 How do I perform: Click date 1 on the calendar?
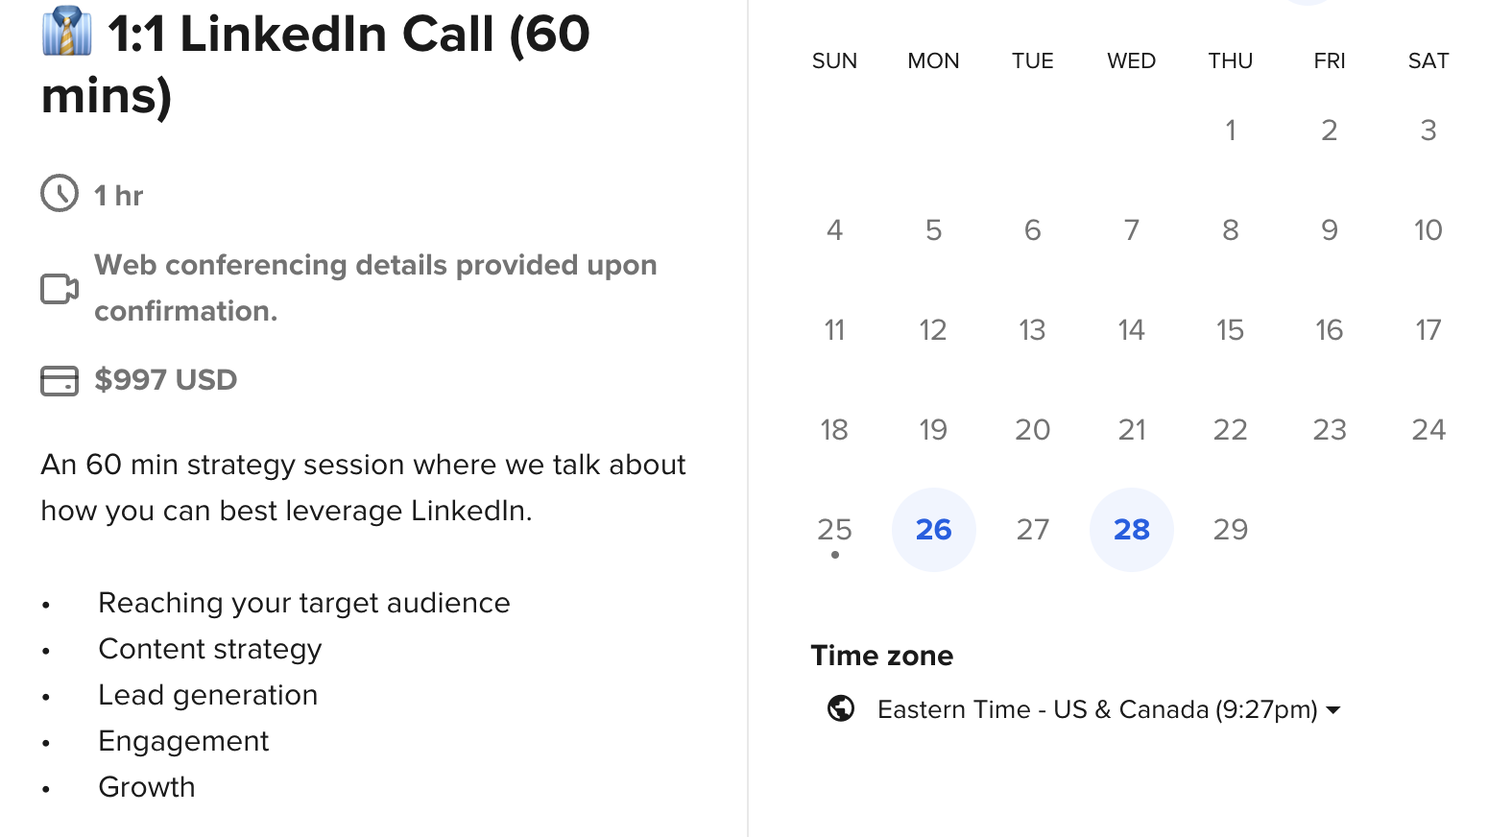[1230, 130]
